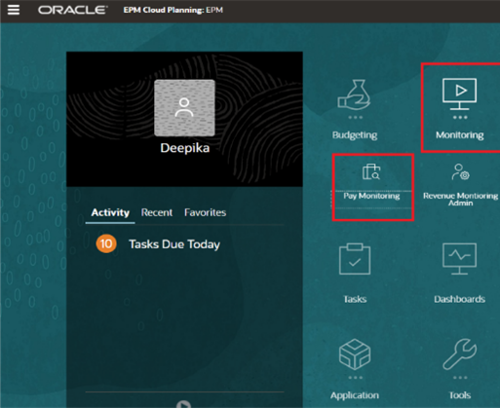Switch to the Recent tab
This screenshot has height=408, width=500.
(157, 212)
